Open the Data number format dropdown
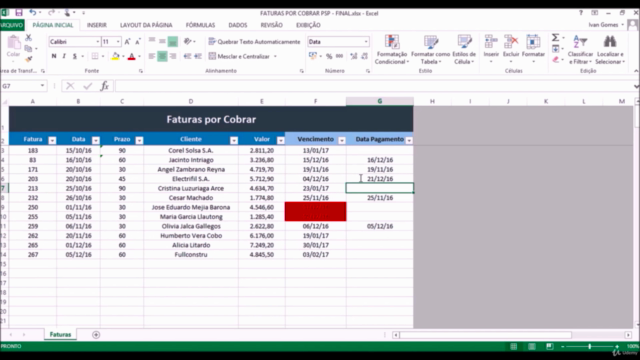The width and height of the screenshot is (640, 360). click(366, 42)
